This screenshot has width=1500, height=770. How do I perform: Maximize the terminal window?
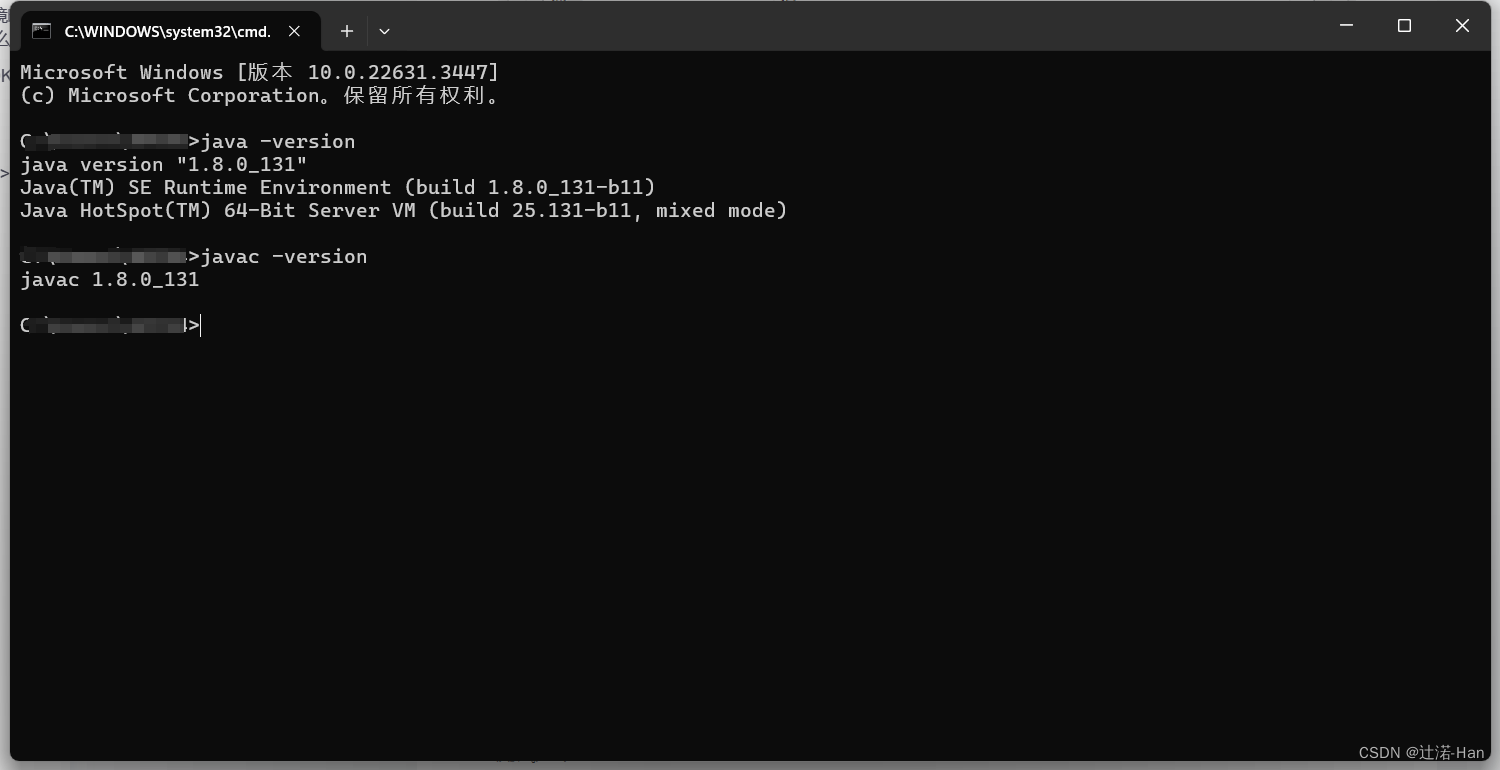[1404, 25]
